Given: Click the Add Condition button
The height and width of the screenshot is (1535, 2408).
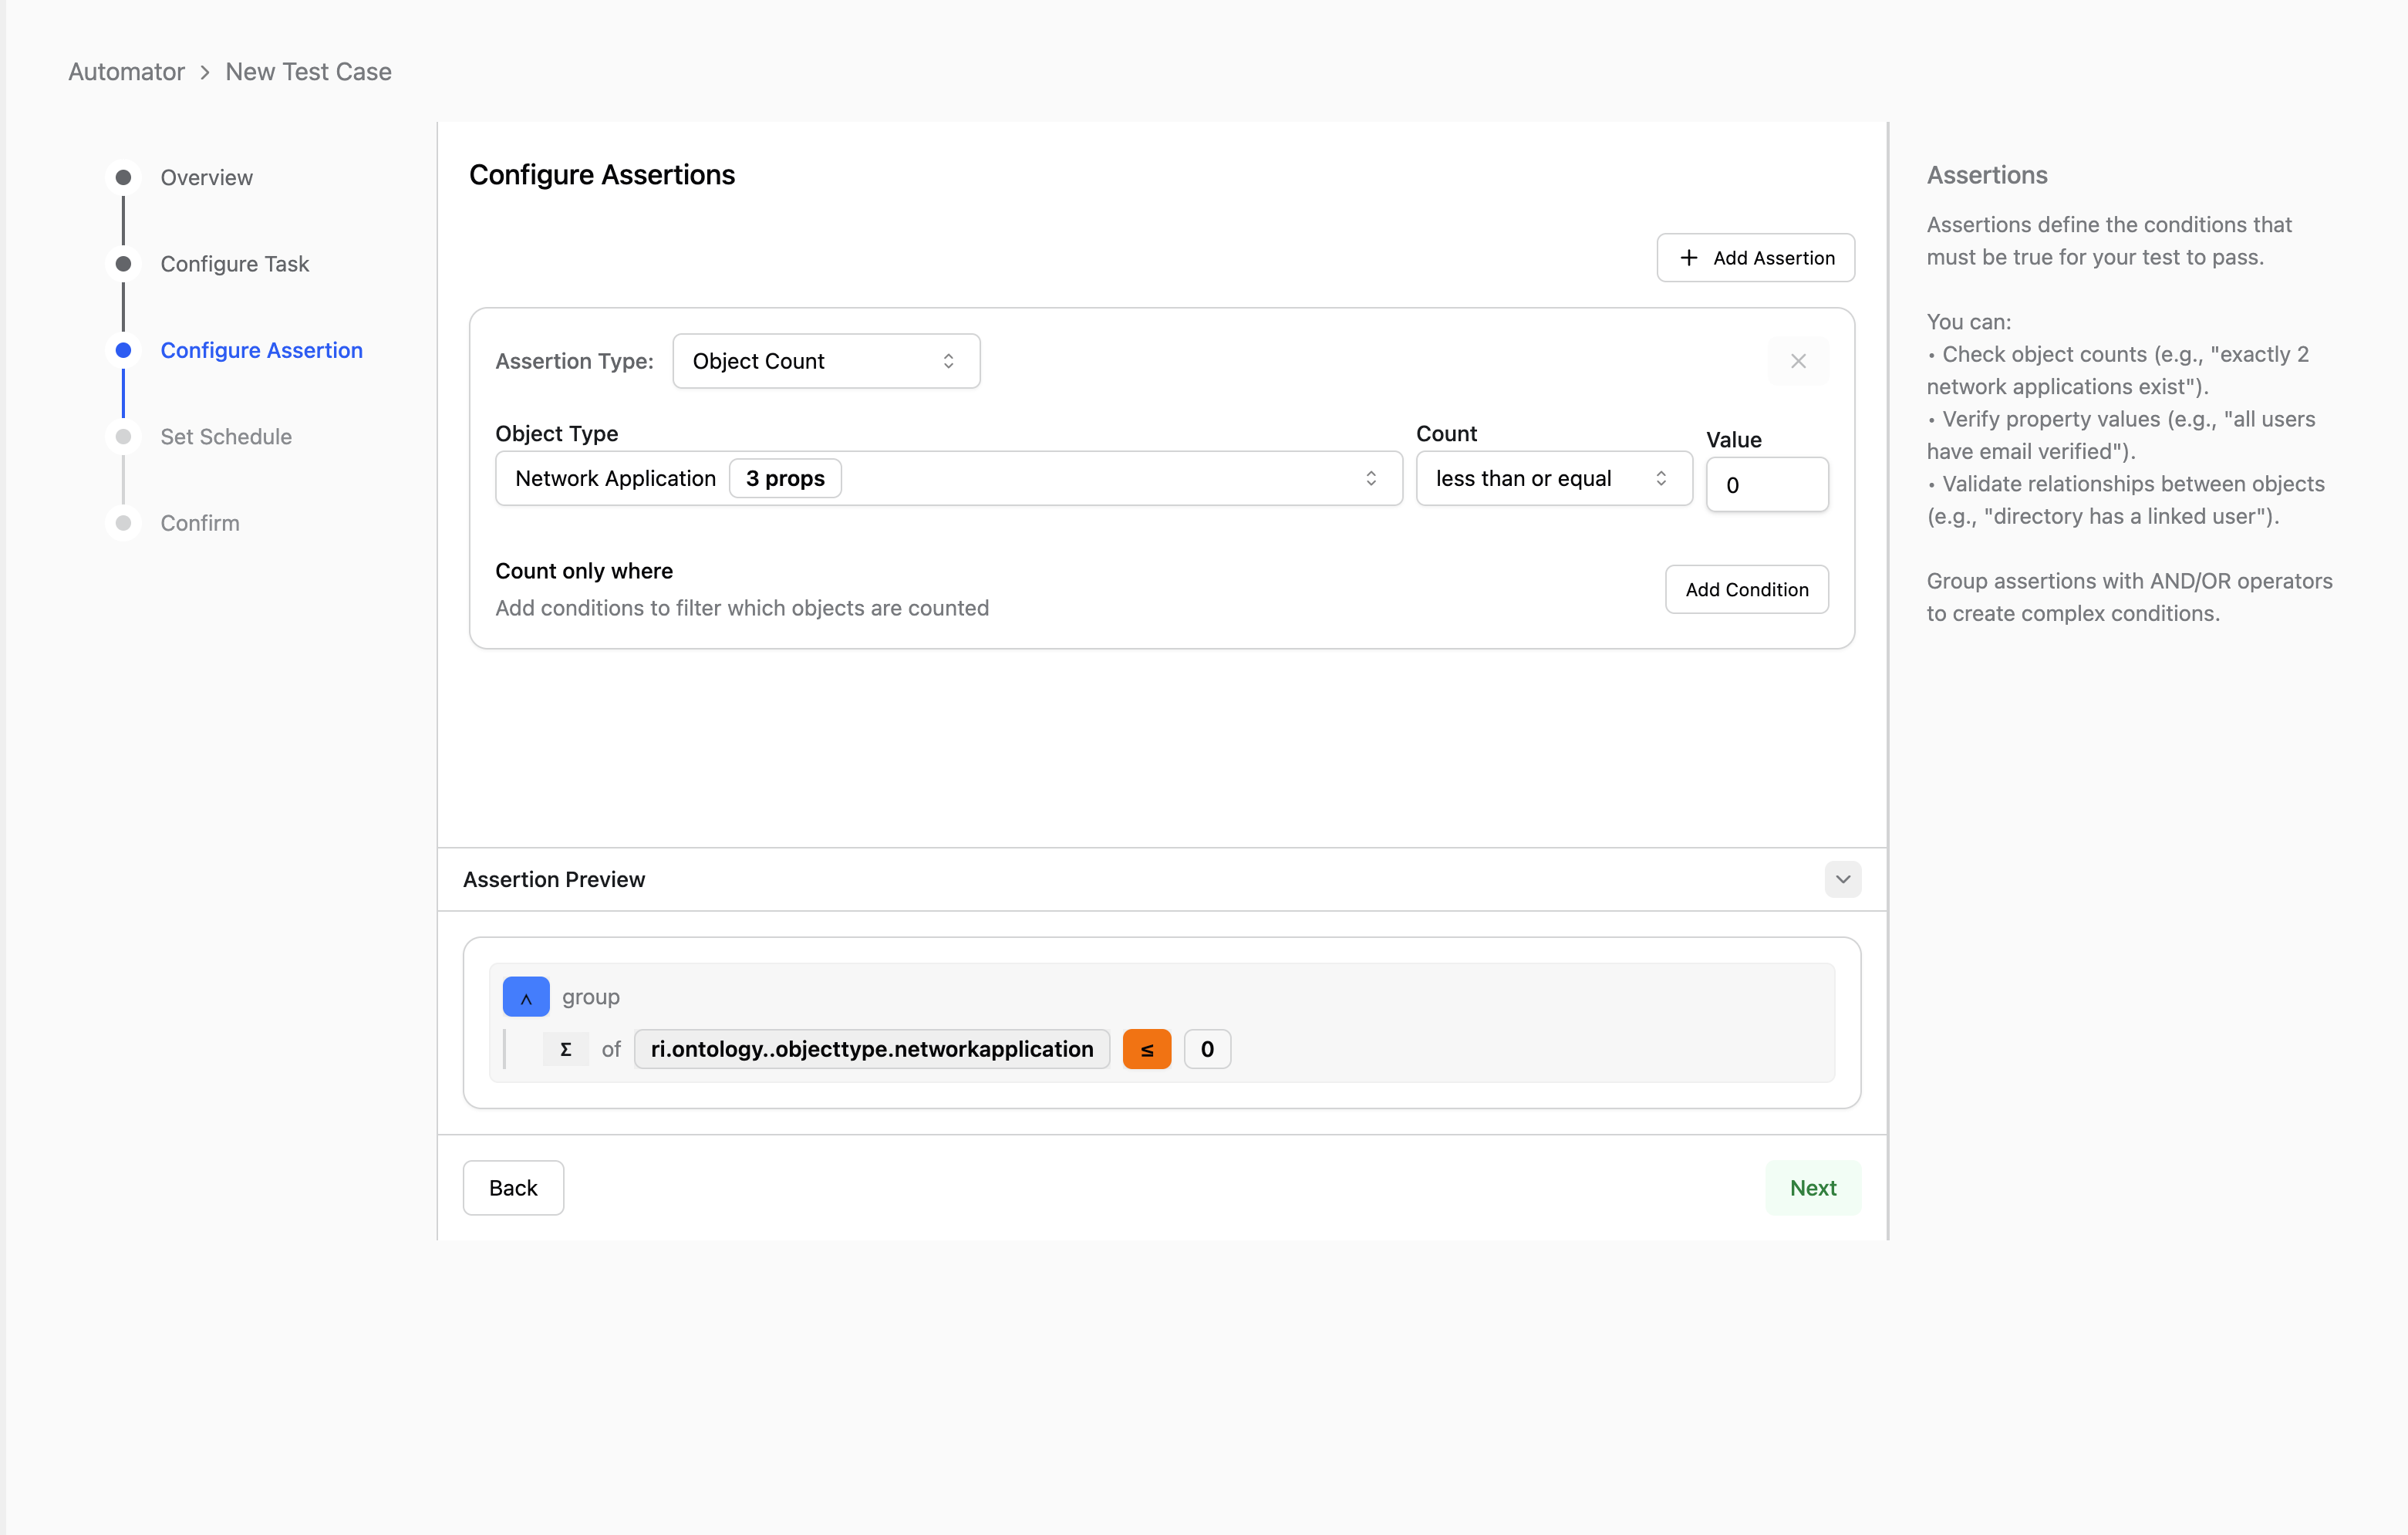Looking at the screenshot, I should point(1746,589).
